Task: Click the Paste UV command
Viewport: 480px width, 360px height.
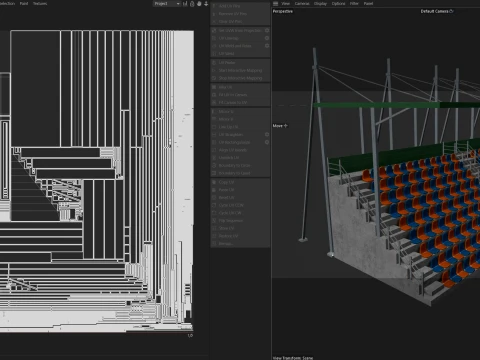Action: [x=240, y=190]
